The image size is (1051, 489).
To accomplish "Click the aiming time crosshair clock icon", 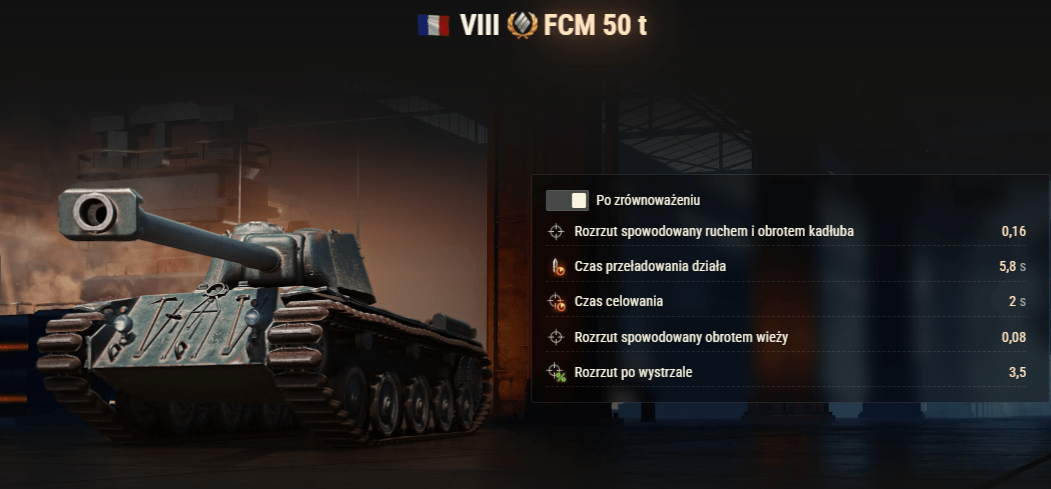I will (556, 301).
